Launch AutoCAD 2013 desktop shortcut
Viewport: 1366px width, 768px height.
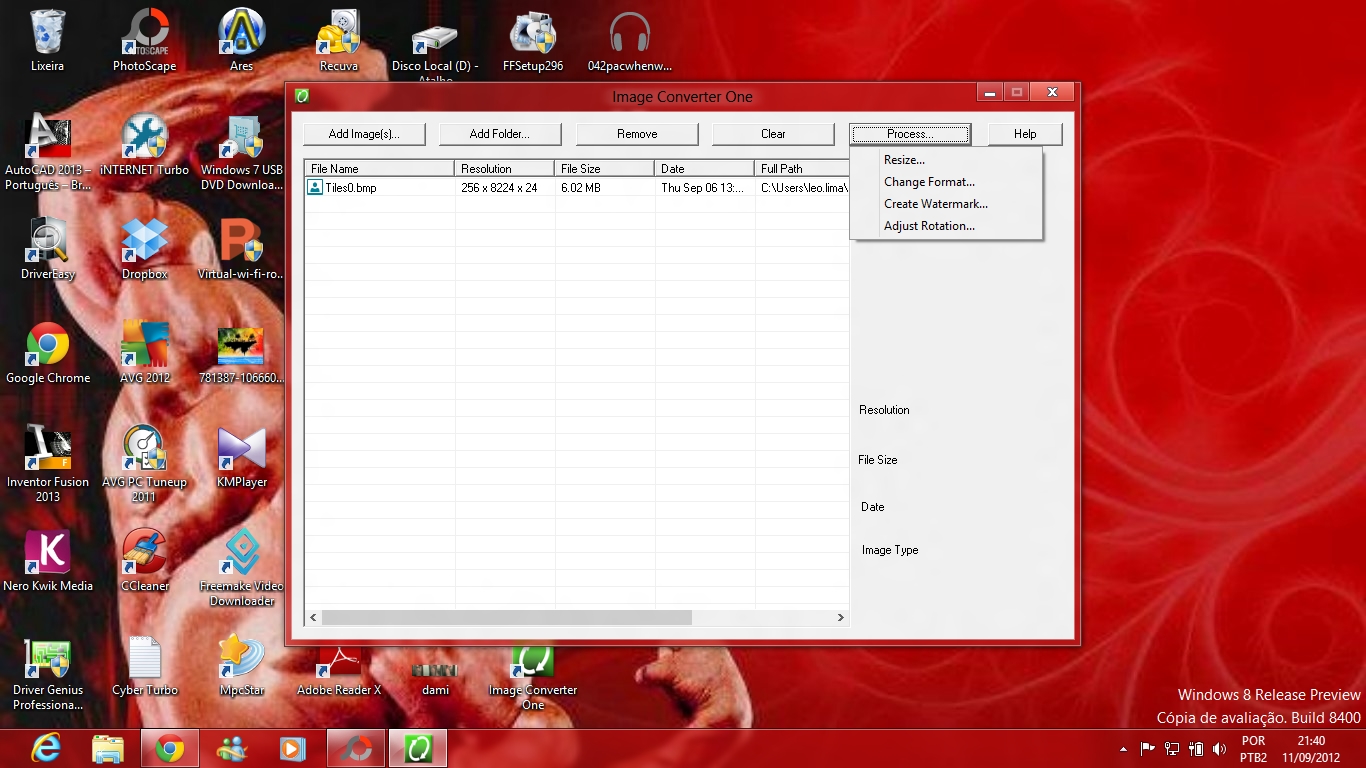[x=47, y=152]
